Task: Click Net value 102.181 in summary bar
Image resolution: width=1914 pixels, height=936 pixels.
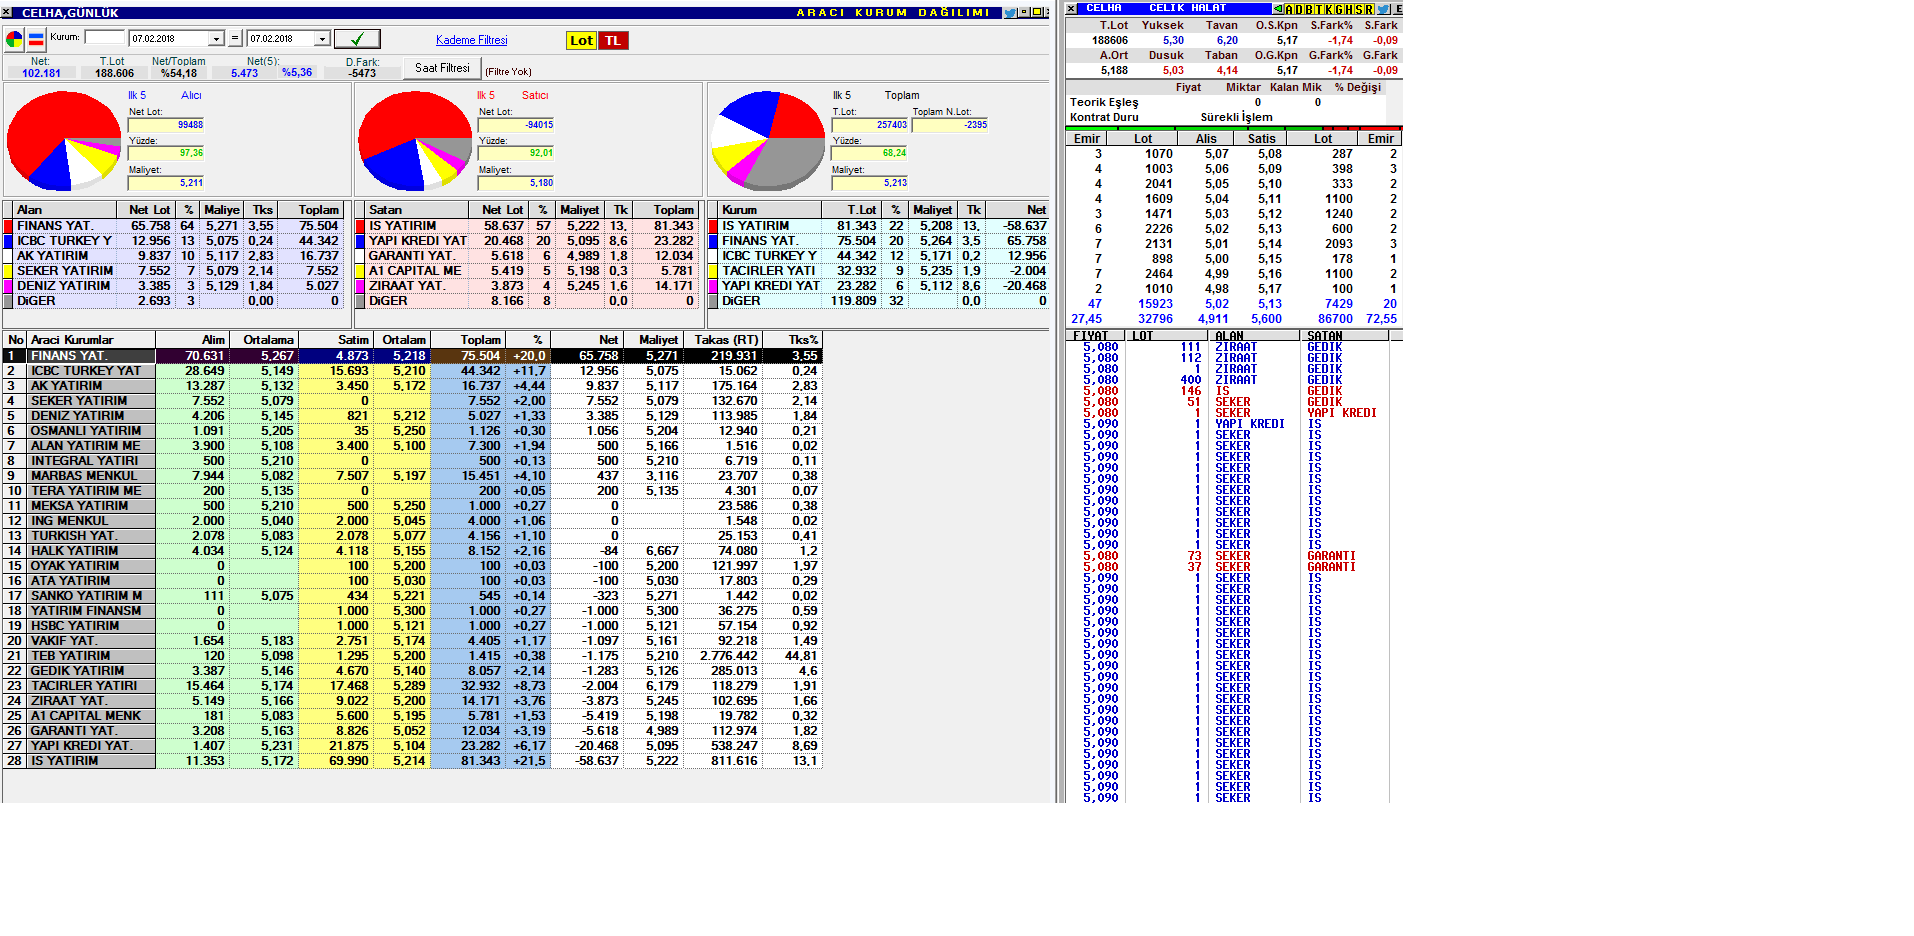Action: (41, 73)
